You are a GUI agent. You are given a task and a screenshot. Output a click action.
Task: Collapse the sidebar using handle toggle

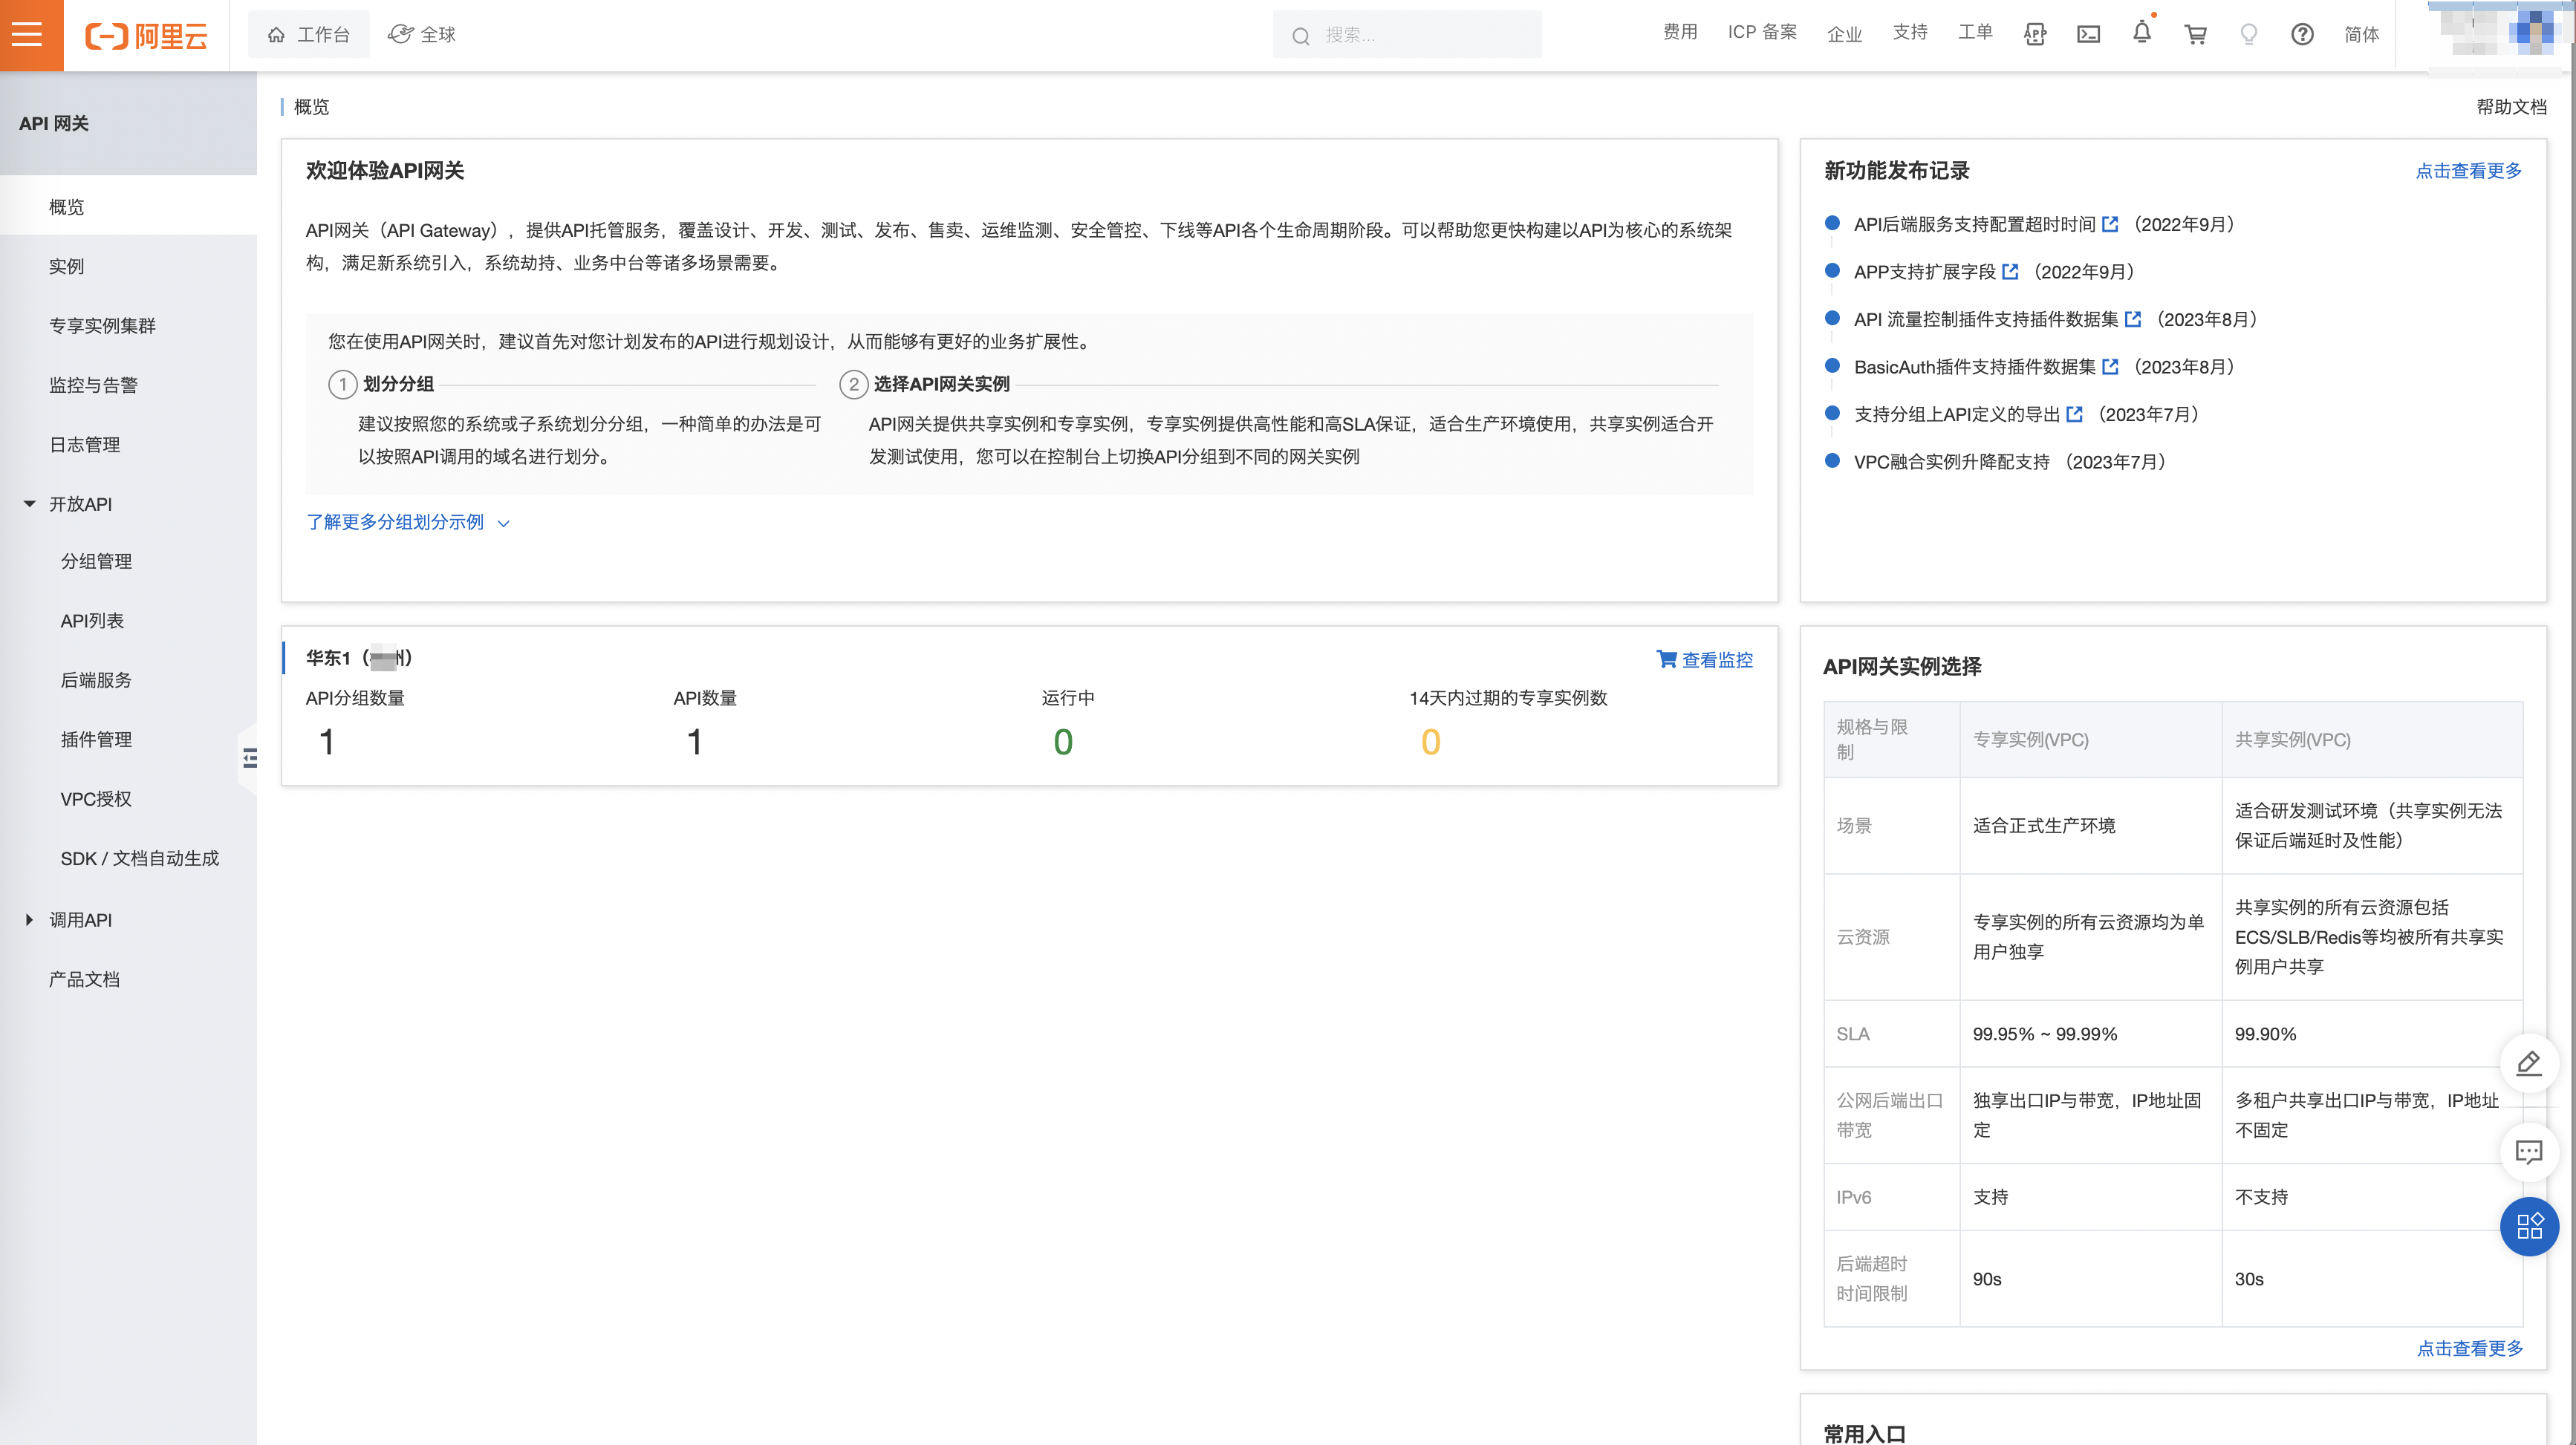point(249,759)
